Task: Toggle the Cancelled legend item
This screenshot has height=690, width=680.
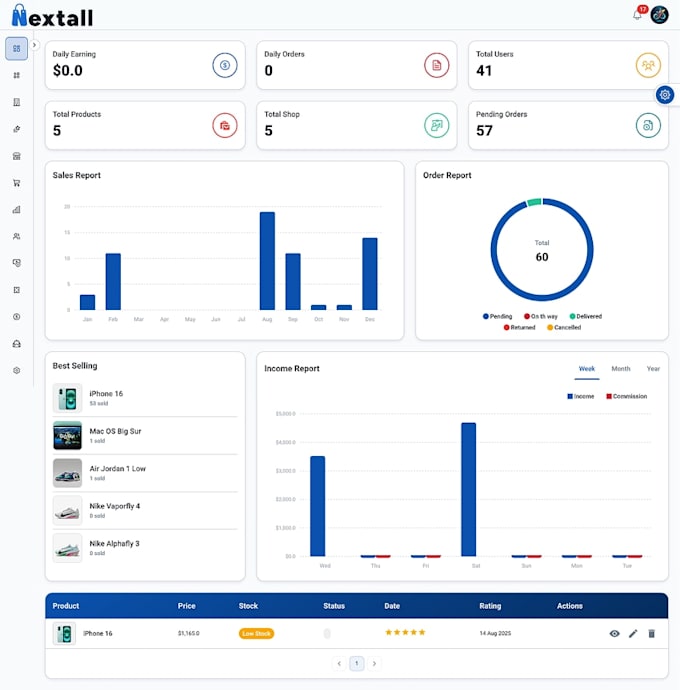Action: [564, 327]
